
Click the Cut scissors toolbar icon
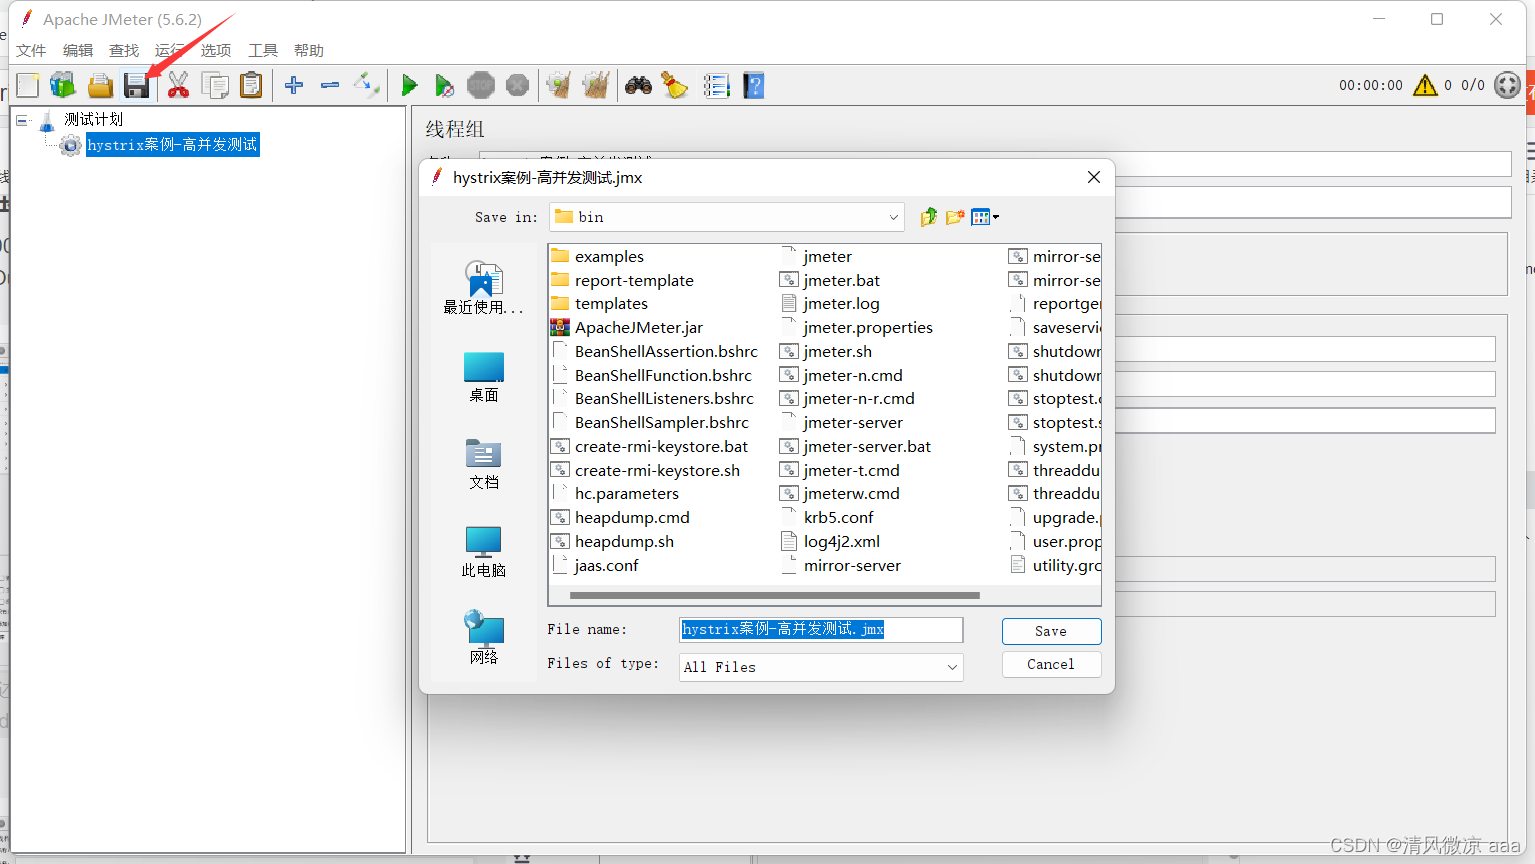tap(178, 85)
